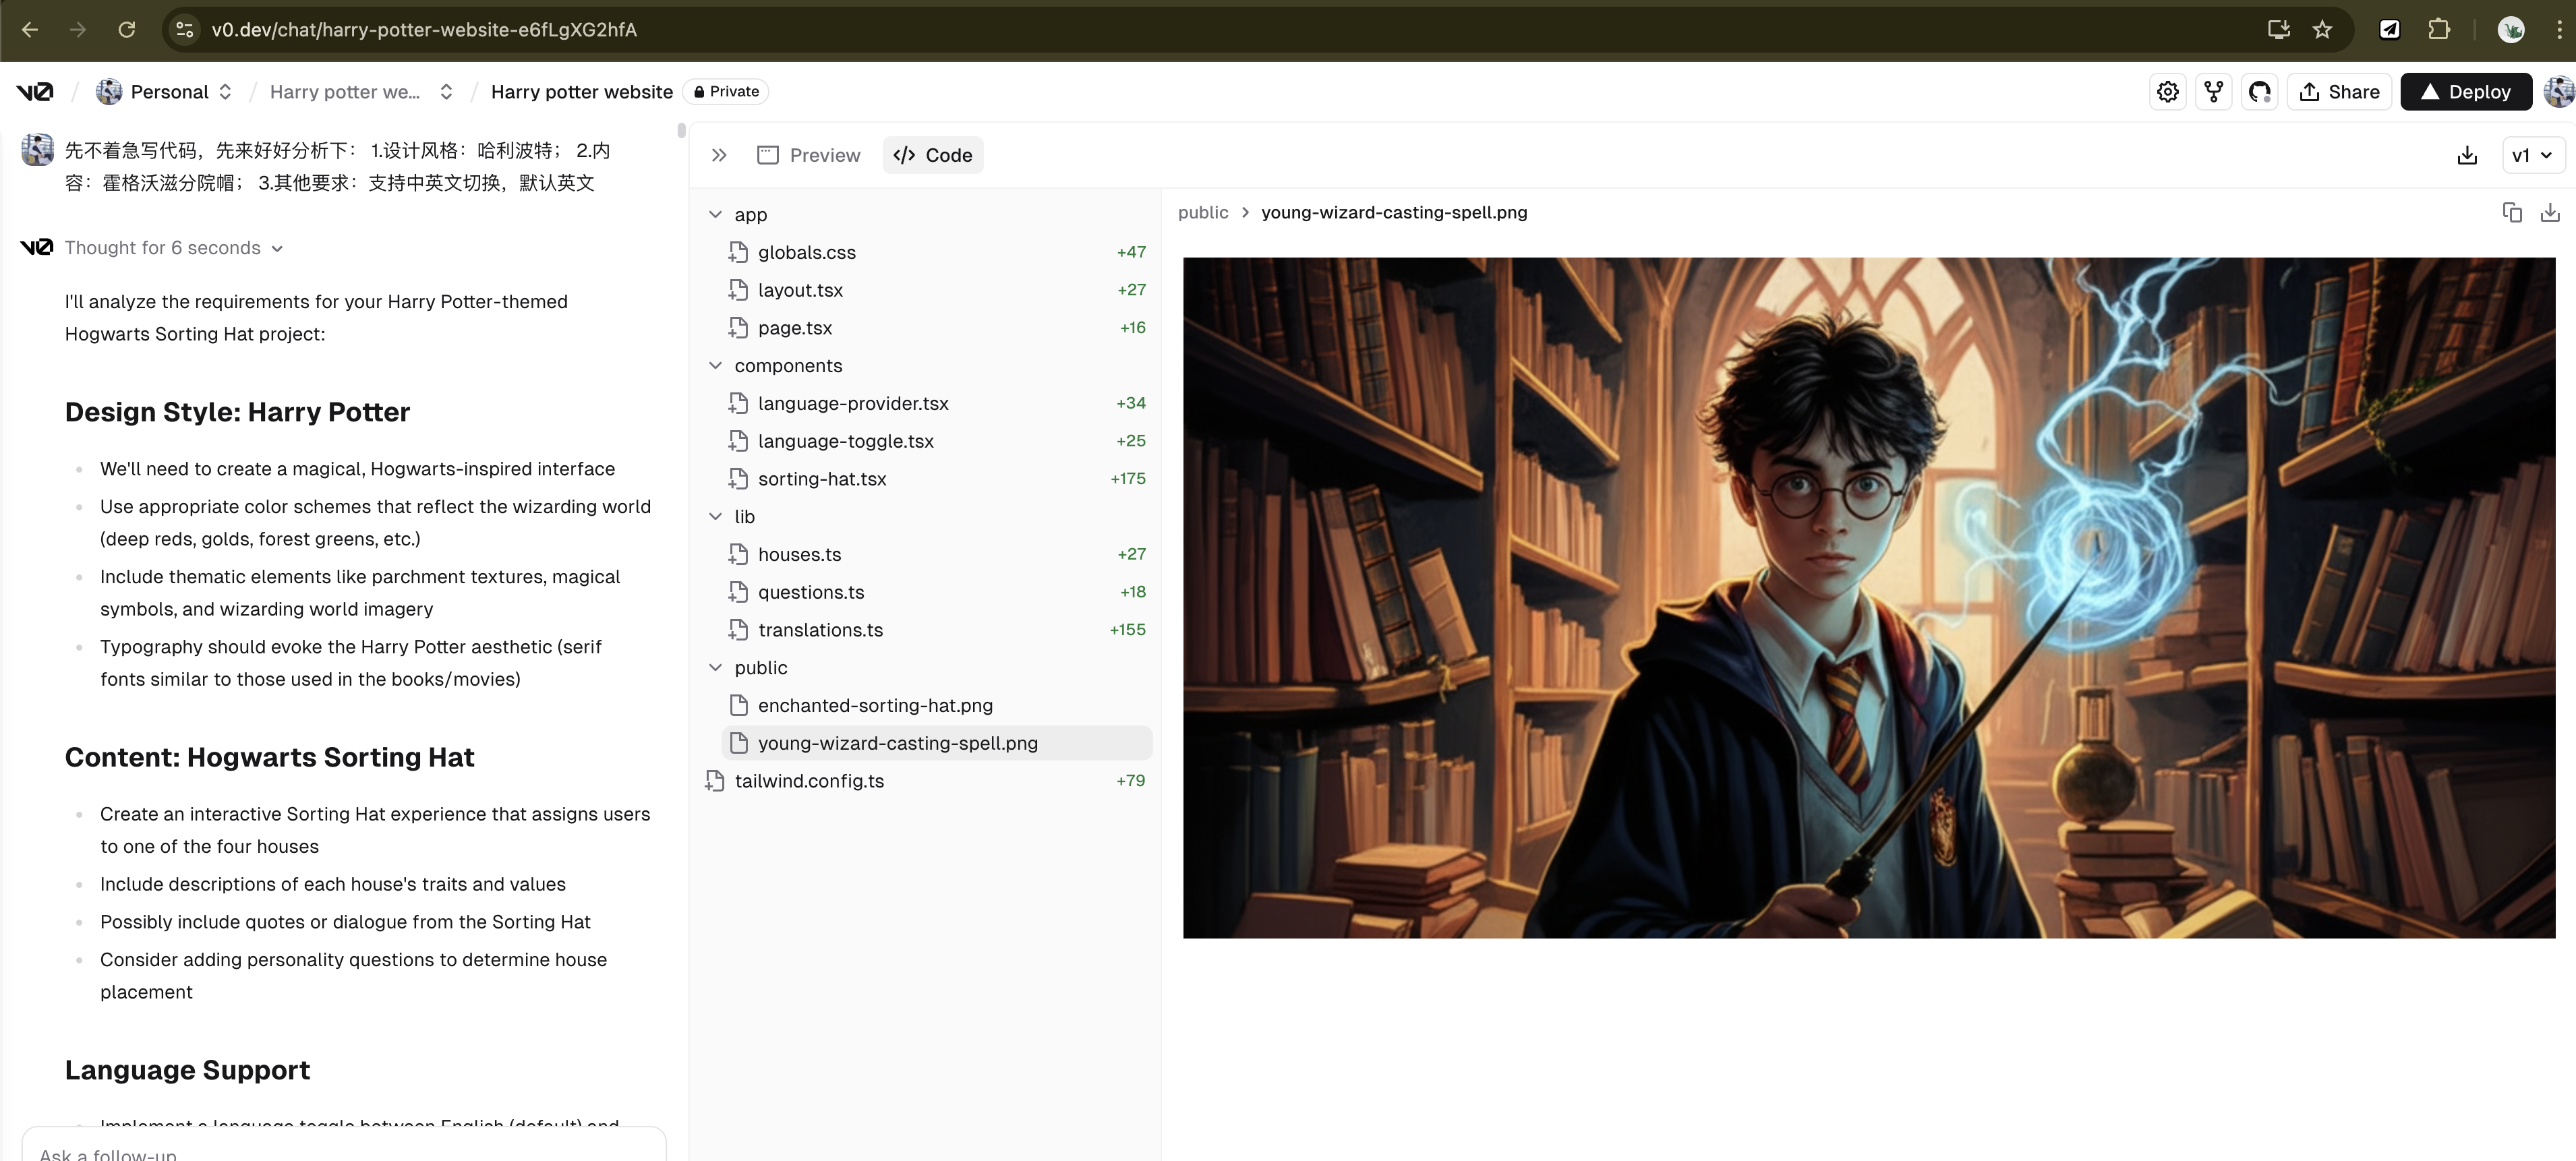The height and width of the screenshot is (1161, 2576).
Task: Click install app icon in address bar
Action: [x=2279, y=30]
